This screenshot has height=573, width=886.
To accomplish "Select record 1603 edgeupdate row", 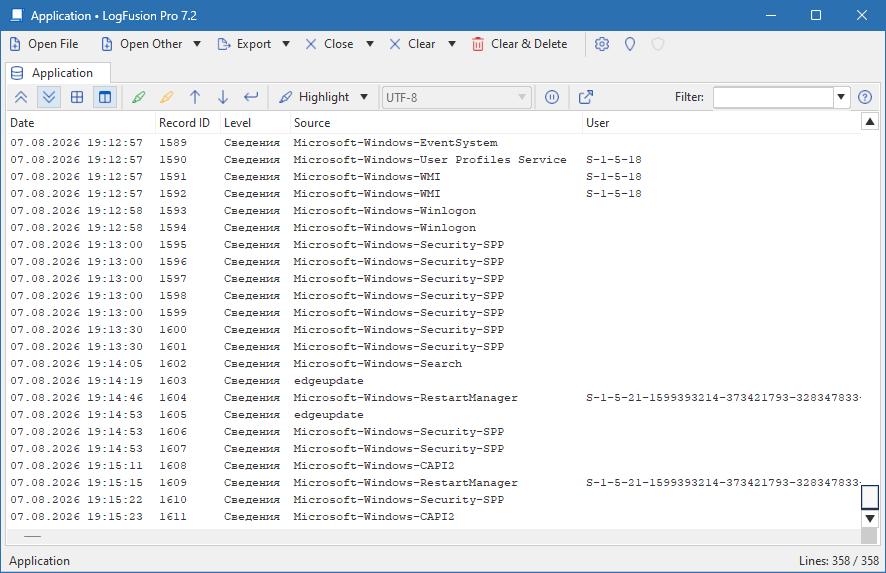I will click(x=433, y=381).
